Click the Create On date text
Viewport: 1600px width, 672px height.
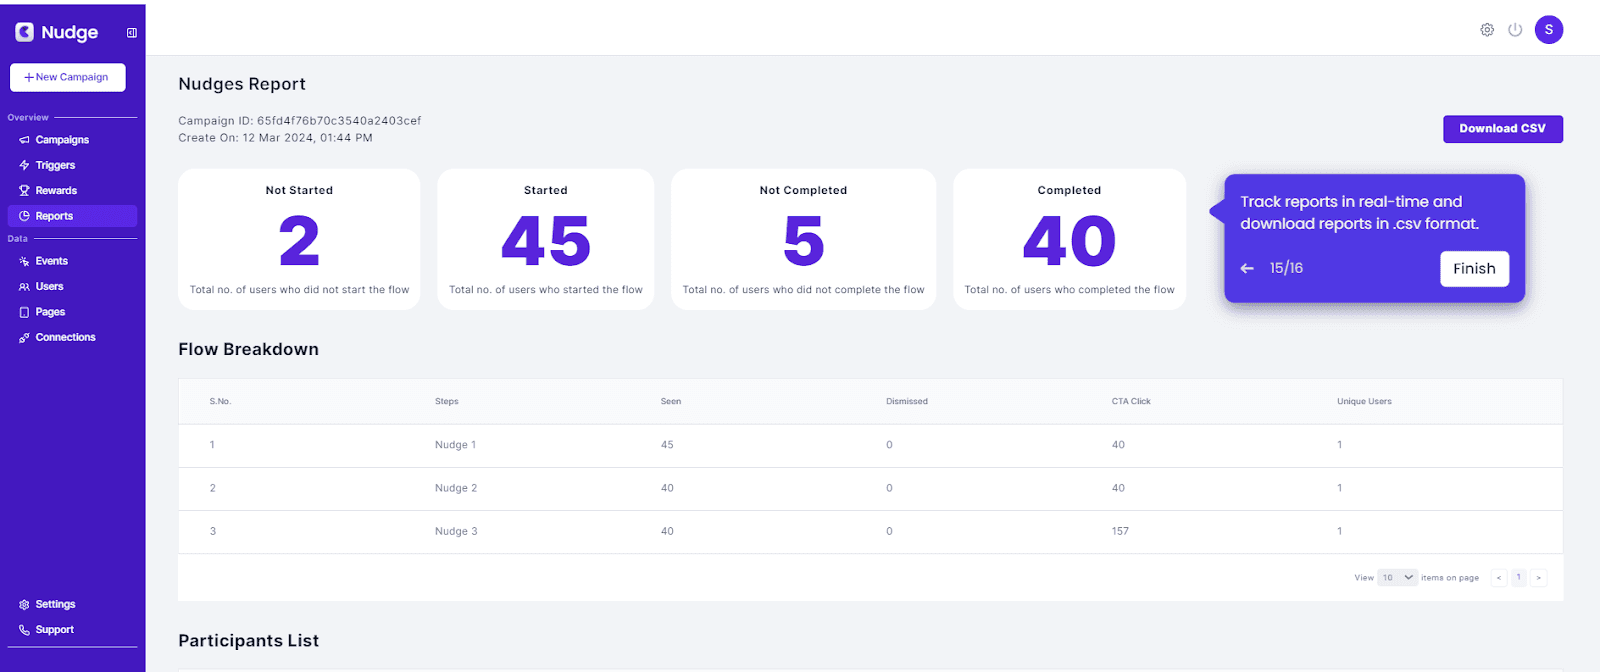[x=275, y=138]
